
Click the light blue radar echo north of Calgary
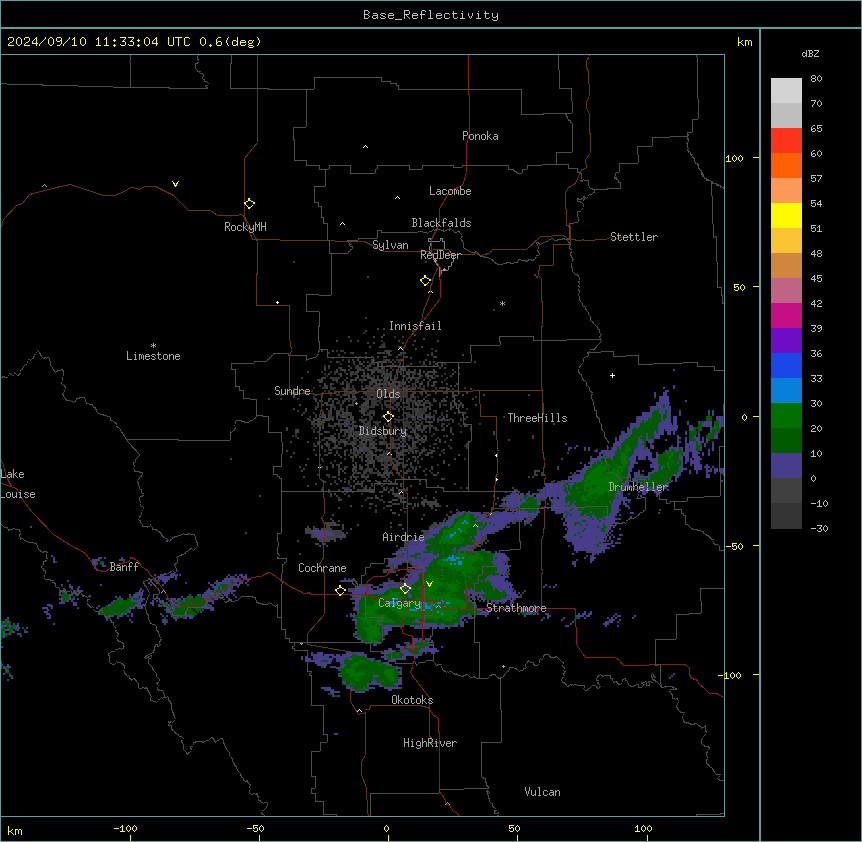(454, 560)
